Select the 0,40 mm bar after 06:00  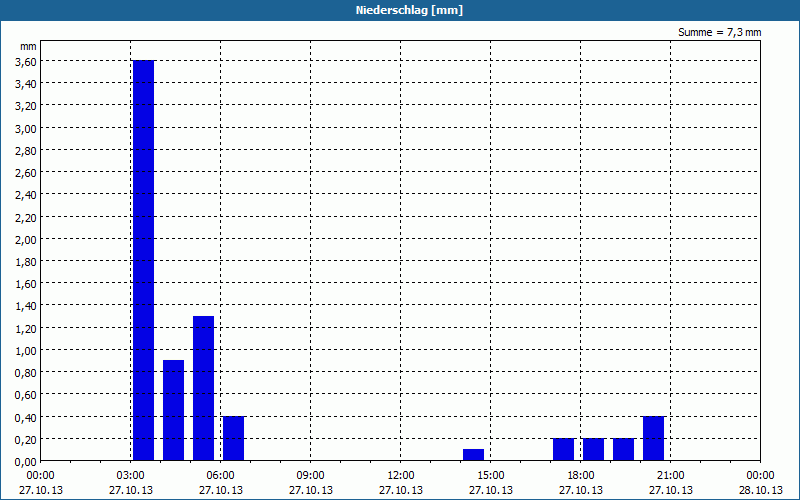point(234,438)
